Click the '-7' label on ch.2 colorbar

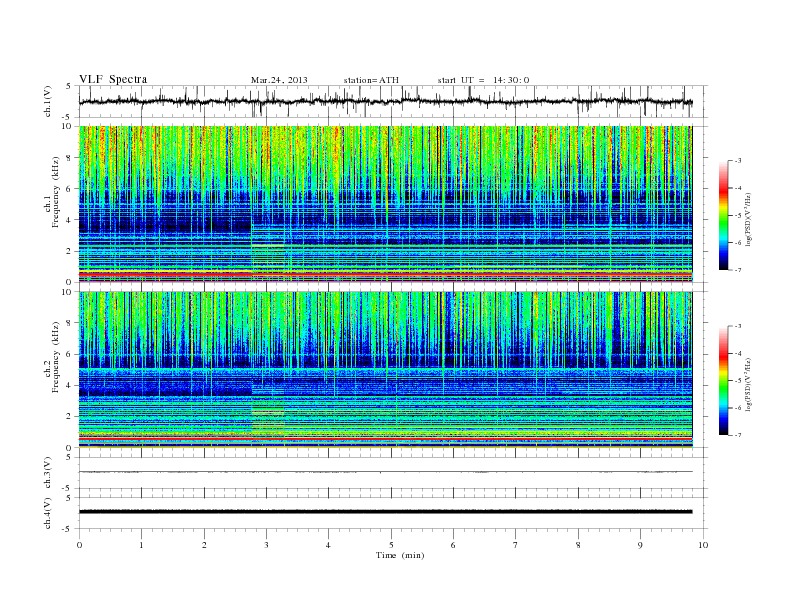pyautogui.click(x=738, y=435)
